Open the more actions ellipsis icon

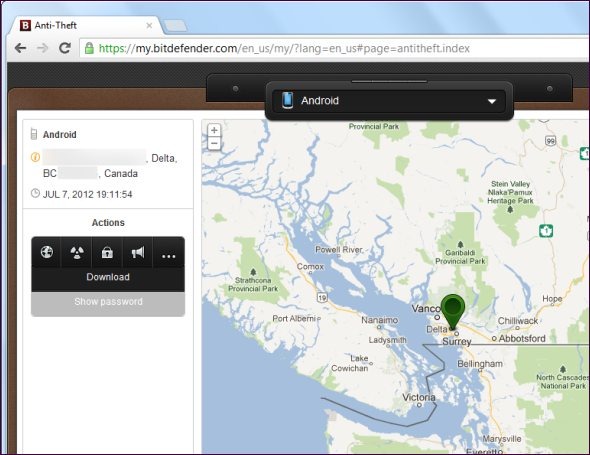pyautogui.click(x=168, y=256)
